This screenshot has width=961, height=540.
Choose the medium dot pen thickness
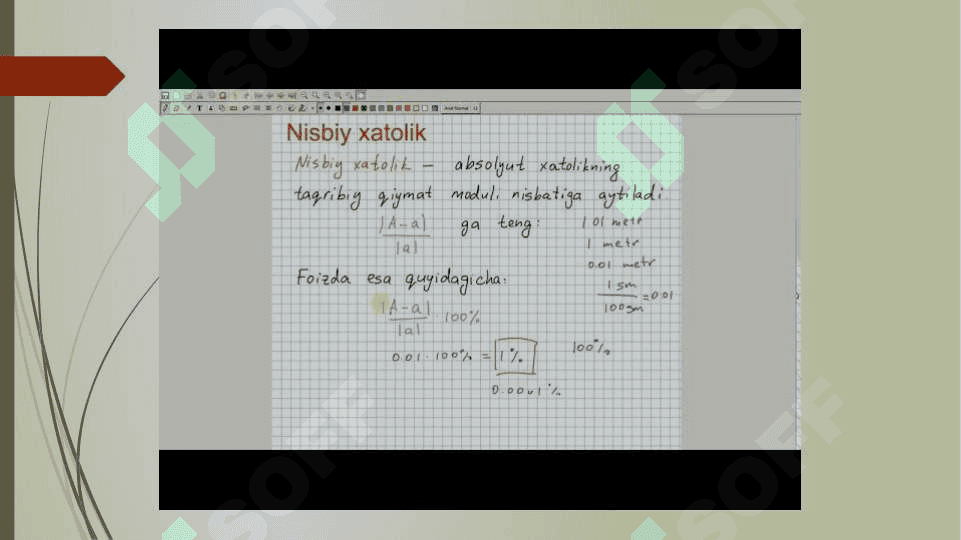click(x=329, y=108)
